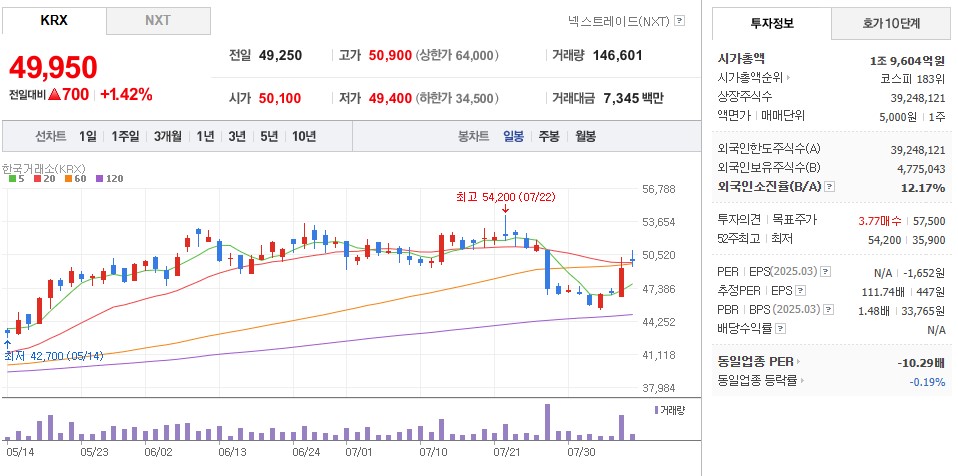Switch to the NXT tab

tap(158, 20)
